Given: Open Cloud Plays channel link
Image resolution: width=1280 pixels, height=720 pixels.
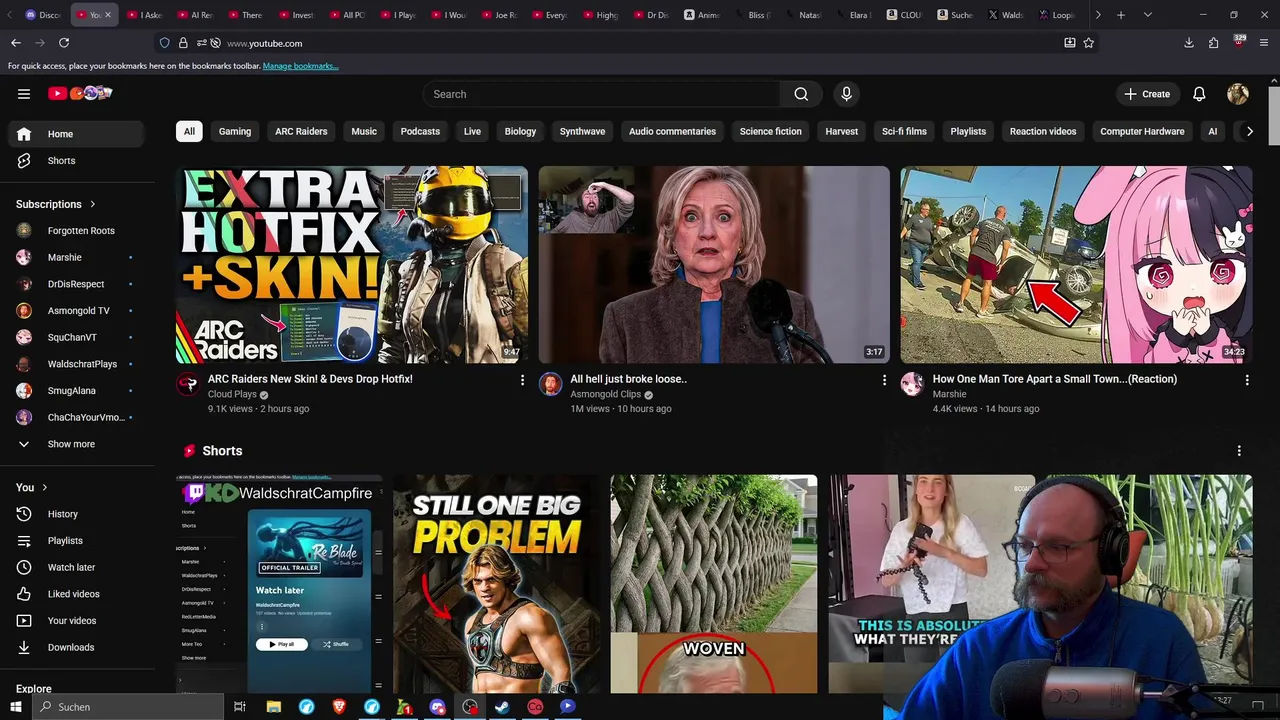Looking at the screenshot, I should [x=232, y=394].
